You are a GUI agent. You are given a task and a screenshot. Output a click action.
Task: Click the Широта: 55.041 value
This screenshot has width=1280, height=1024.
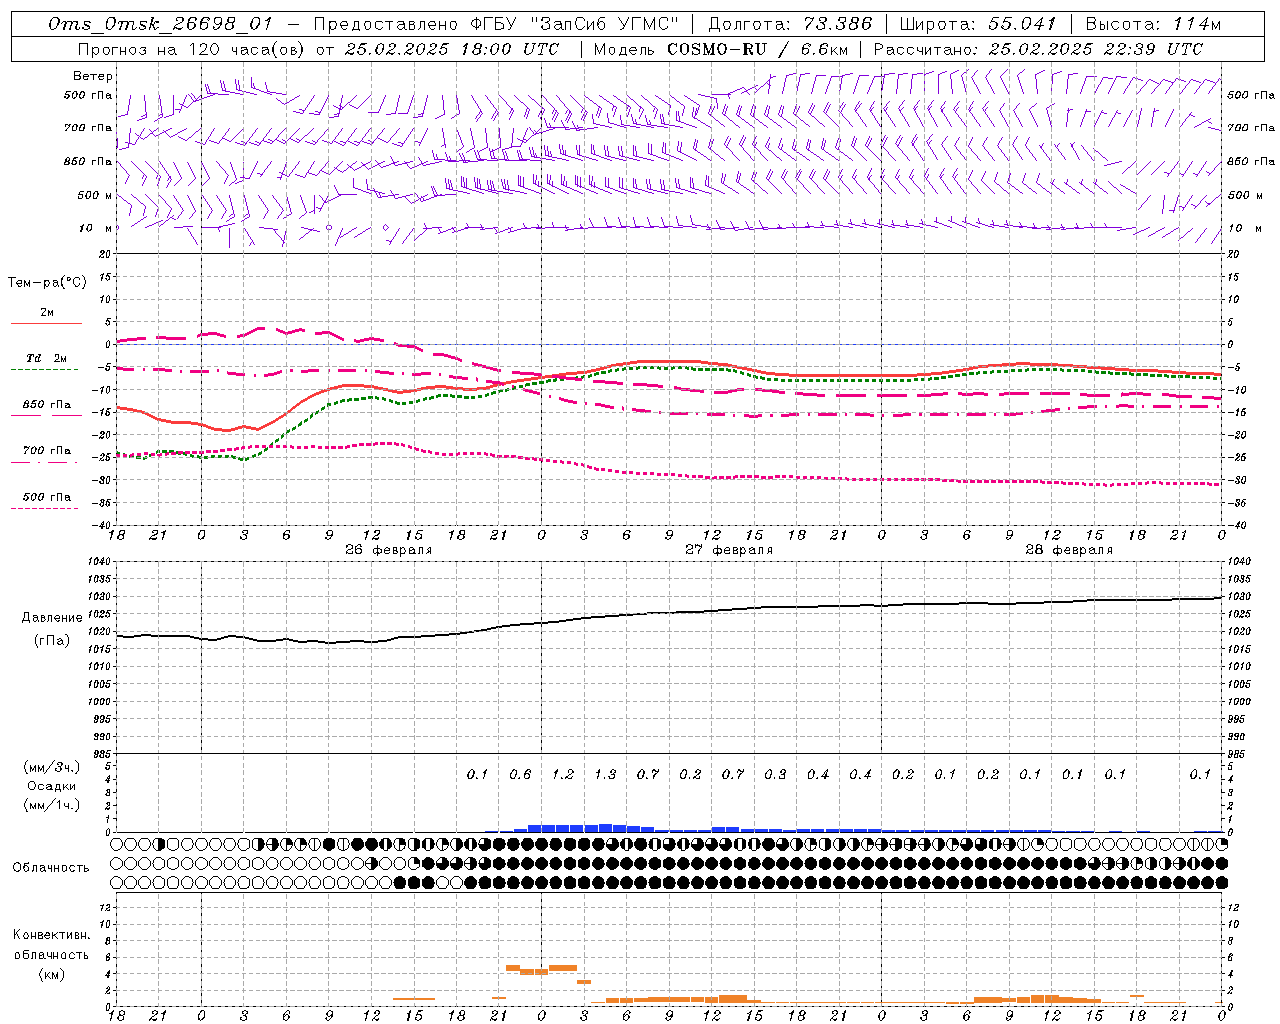pos(978,24)
